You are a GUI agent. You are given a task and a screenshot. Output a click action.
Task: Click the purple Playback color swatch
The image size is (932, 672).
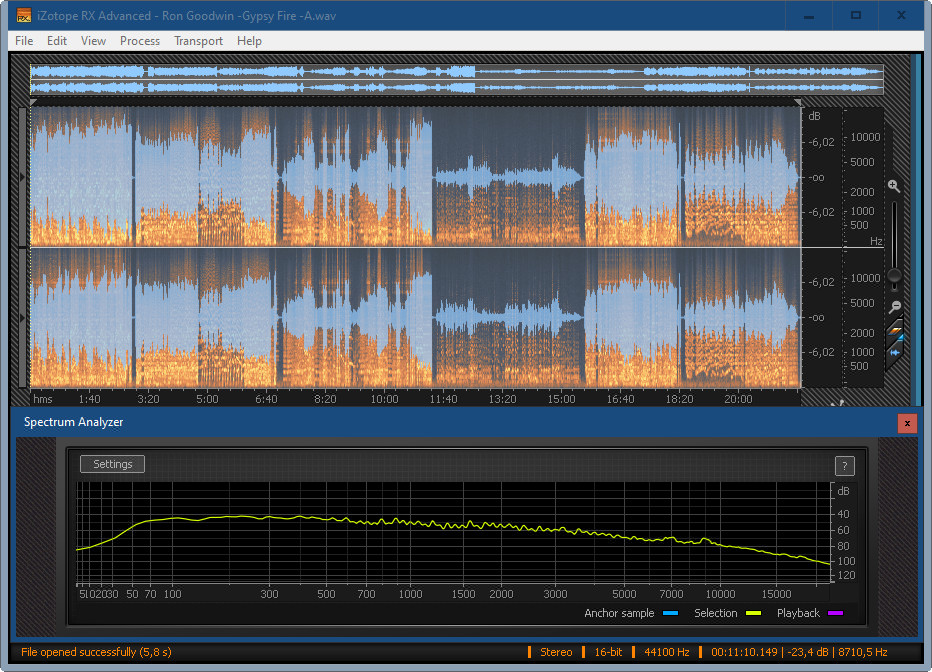[x=836, y=613]
